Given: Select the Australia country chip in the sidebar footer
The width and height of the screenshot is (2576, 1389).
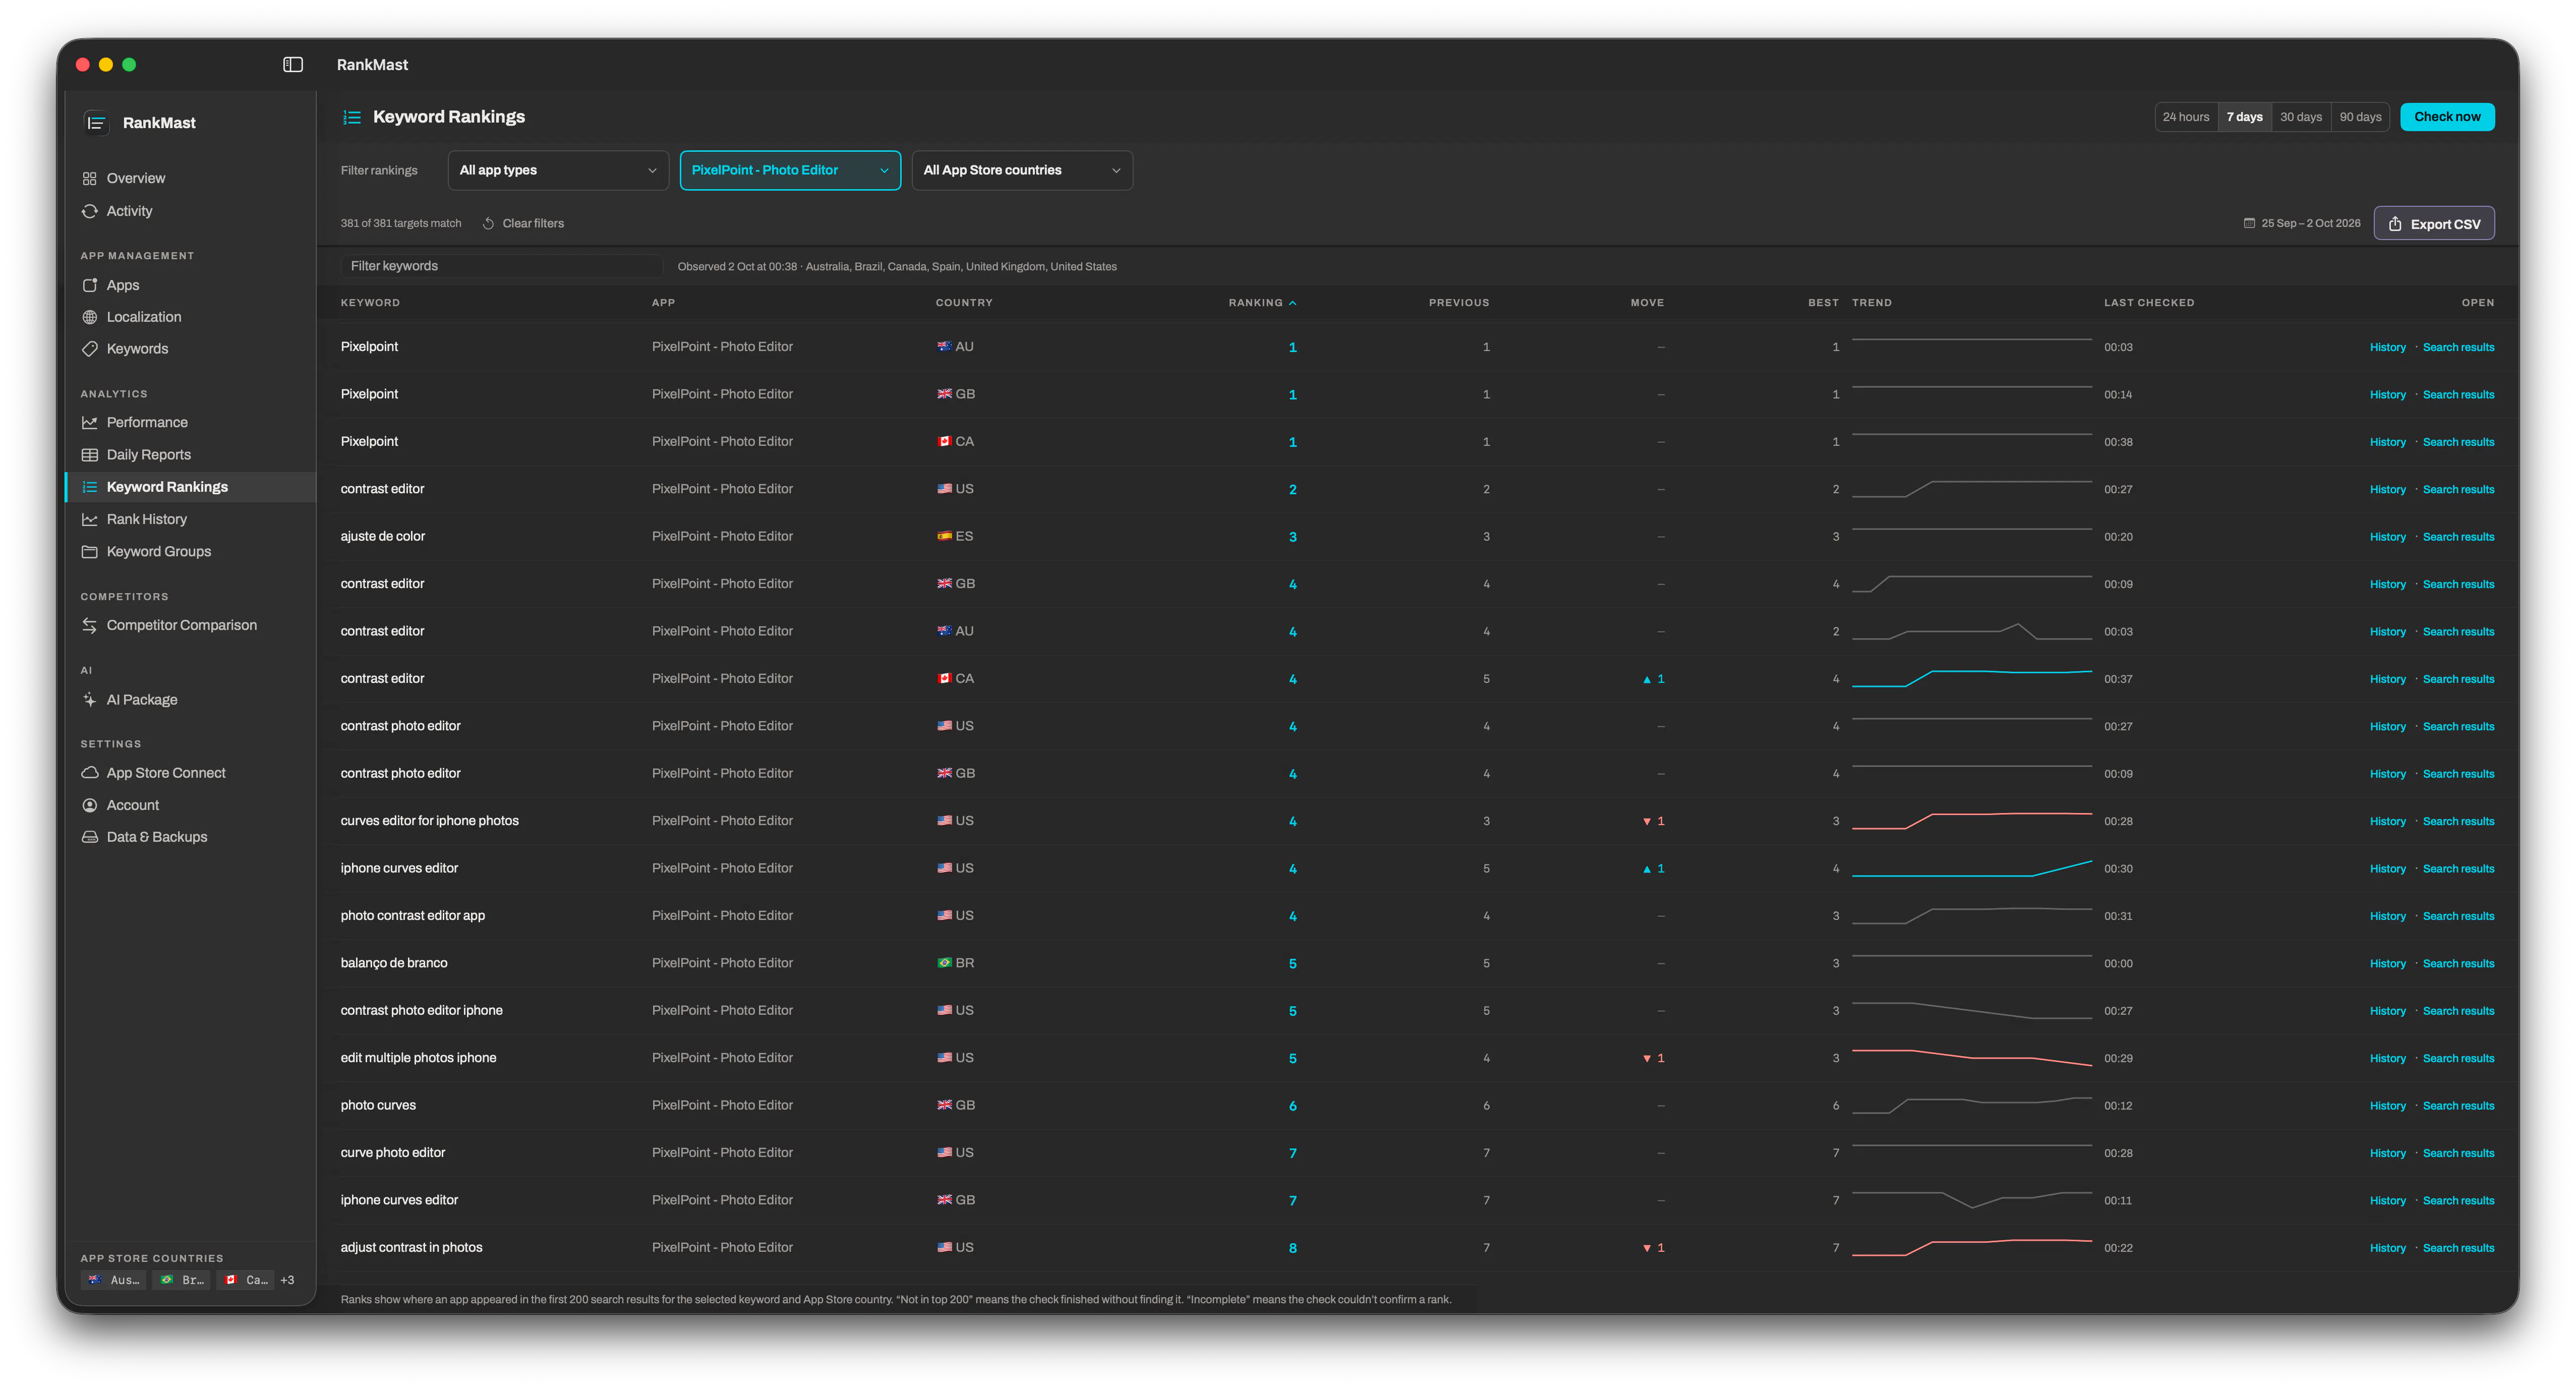Looking at the screenshot, I should coord(114,1280).
